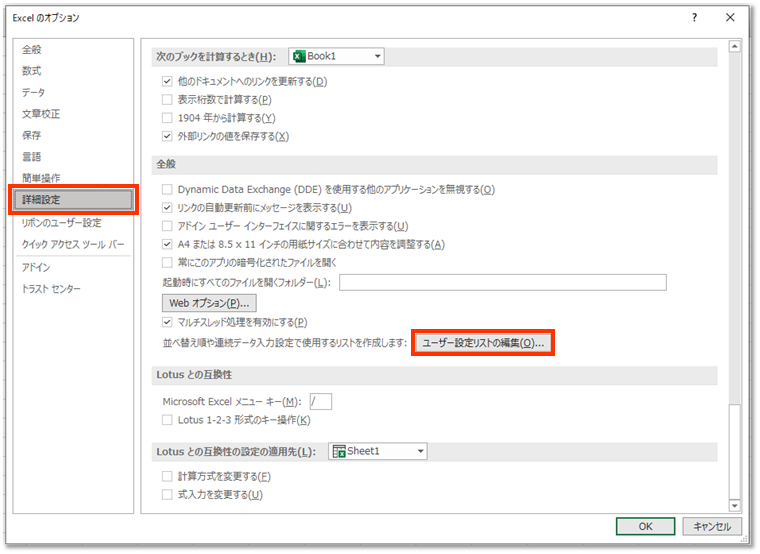The height and width of the screenshot is (554, 760).
Task: Click scrollbar up arrow
Action: coord(735,47)
